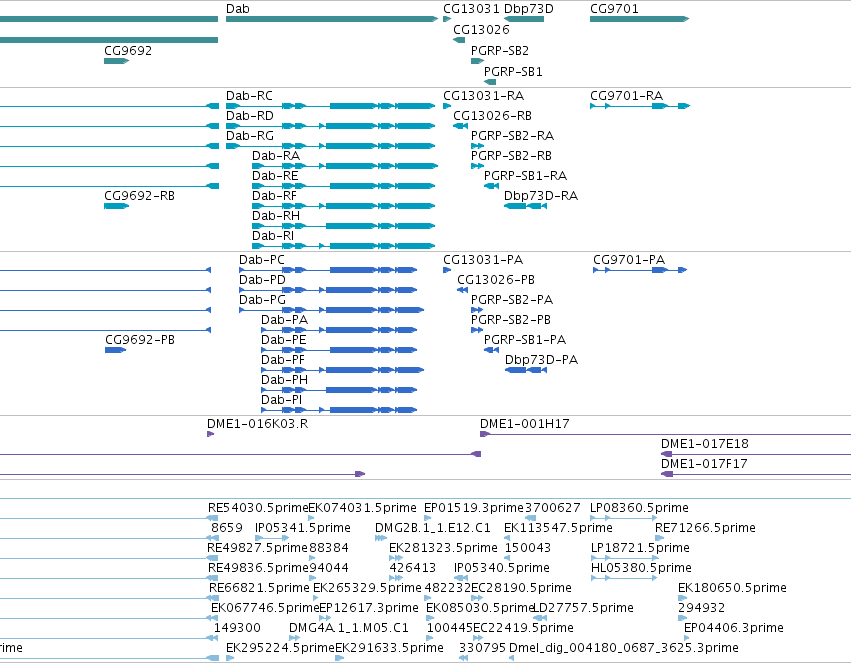Select the Dbp73D gene label

pos(529,9)
